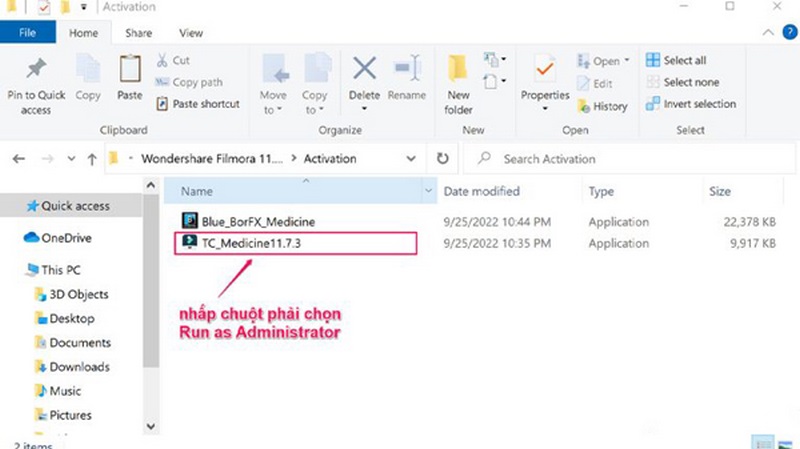Click the Cut scissors command

pos(173,60)
